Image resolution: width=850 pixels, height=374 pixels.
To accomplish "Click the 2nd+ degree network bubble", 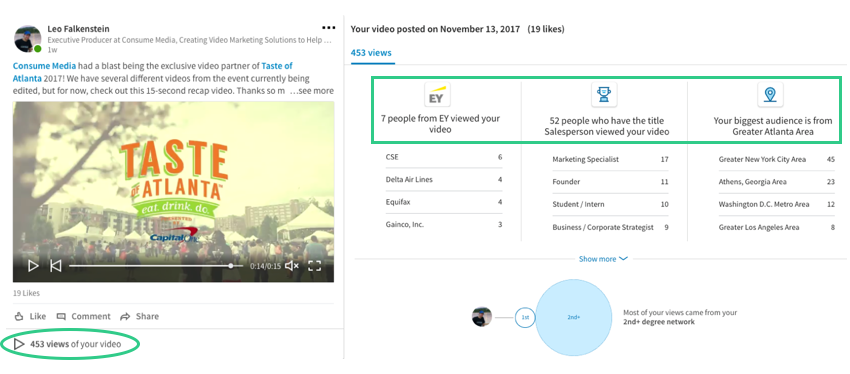I will [574, 317].
